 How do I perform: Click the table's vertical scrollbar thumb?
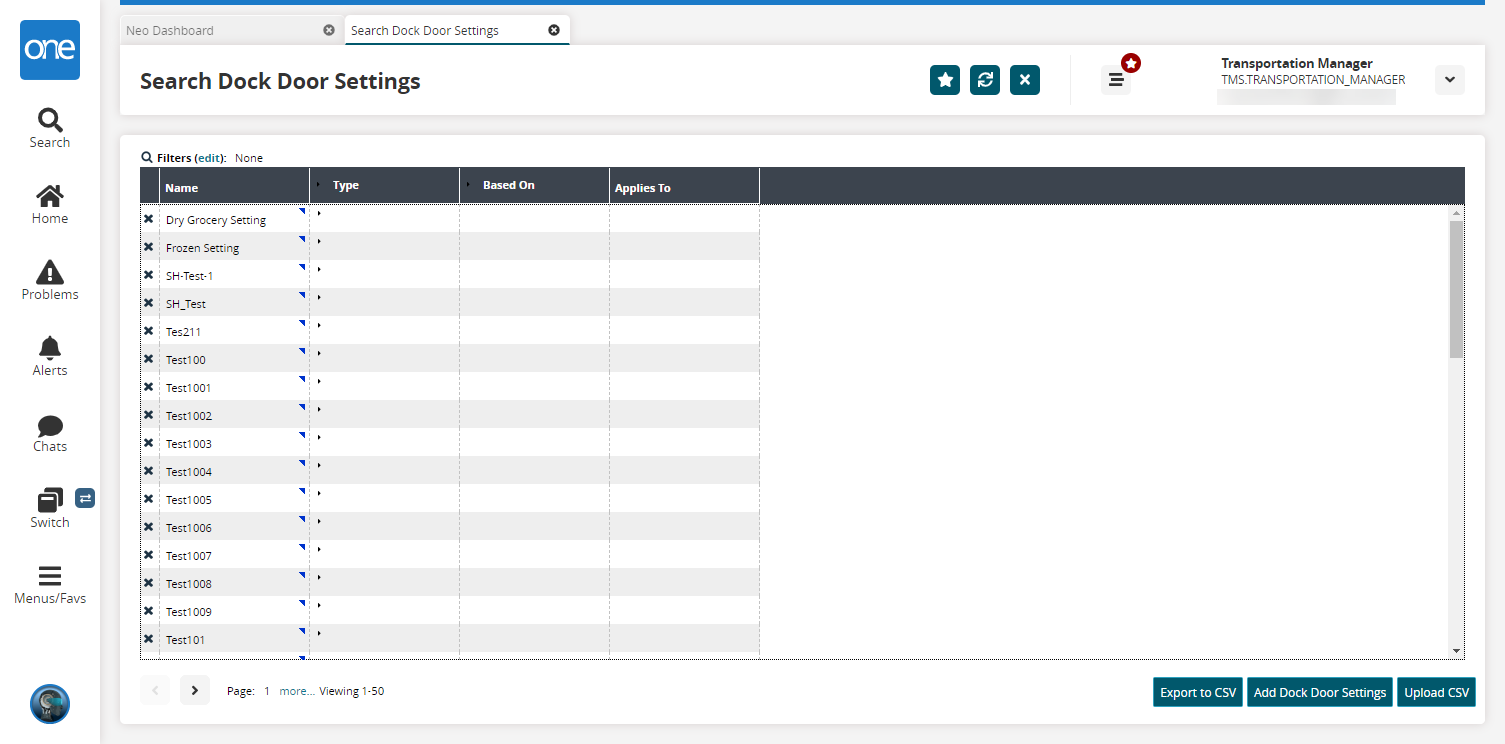pos(1456,288)
